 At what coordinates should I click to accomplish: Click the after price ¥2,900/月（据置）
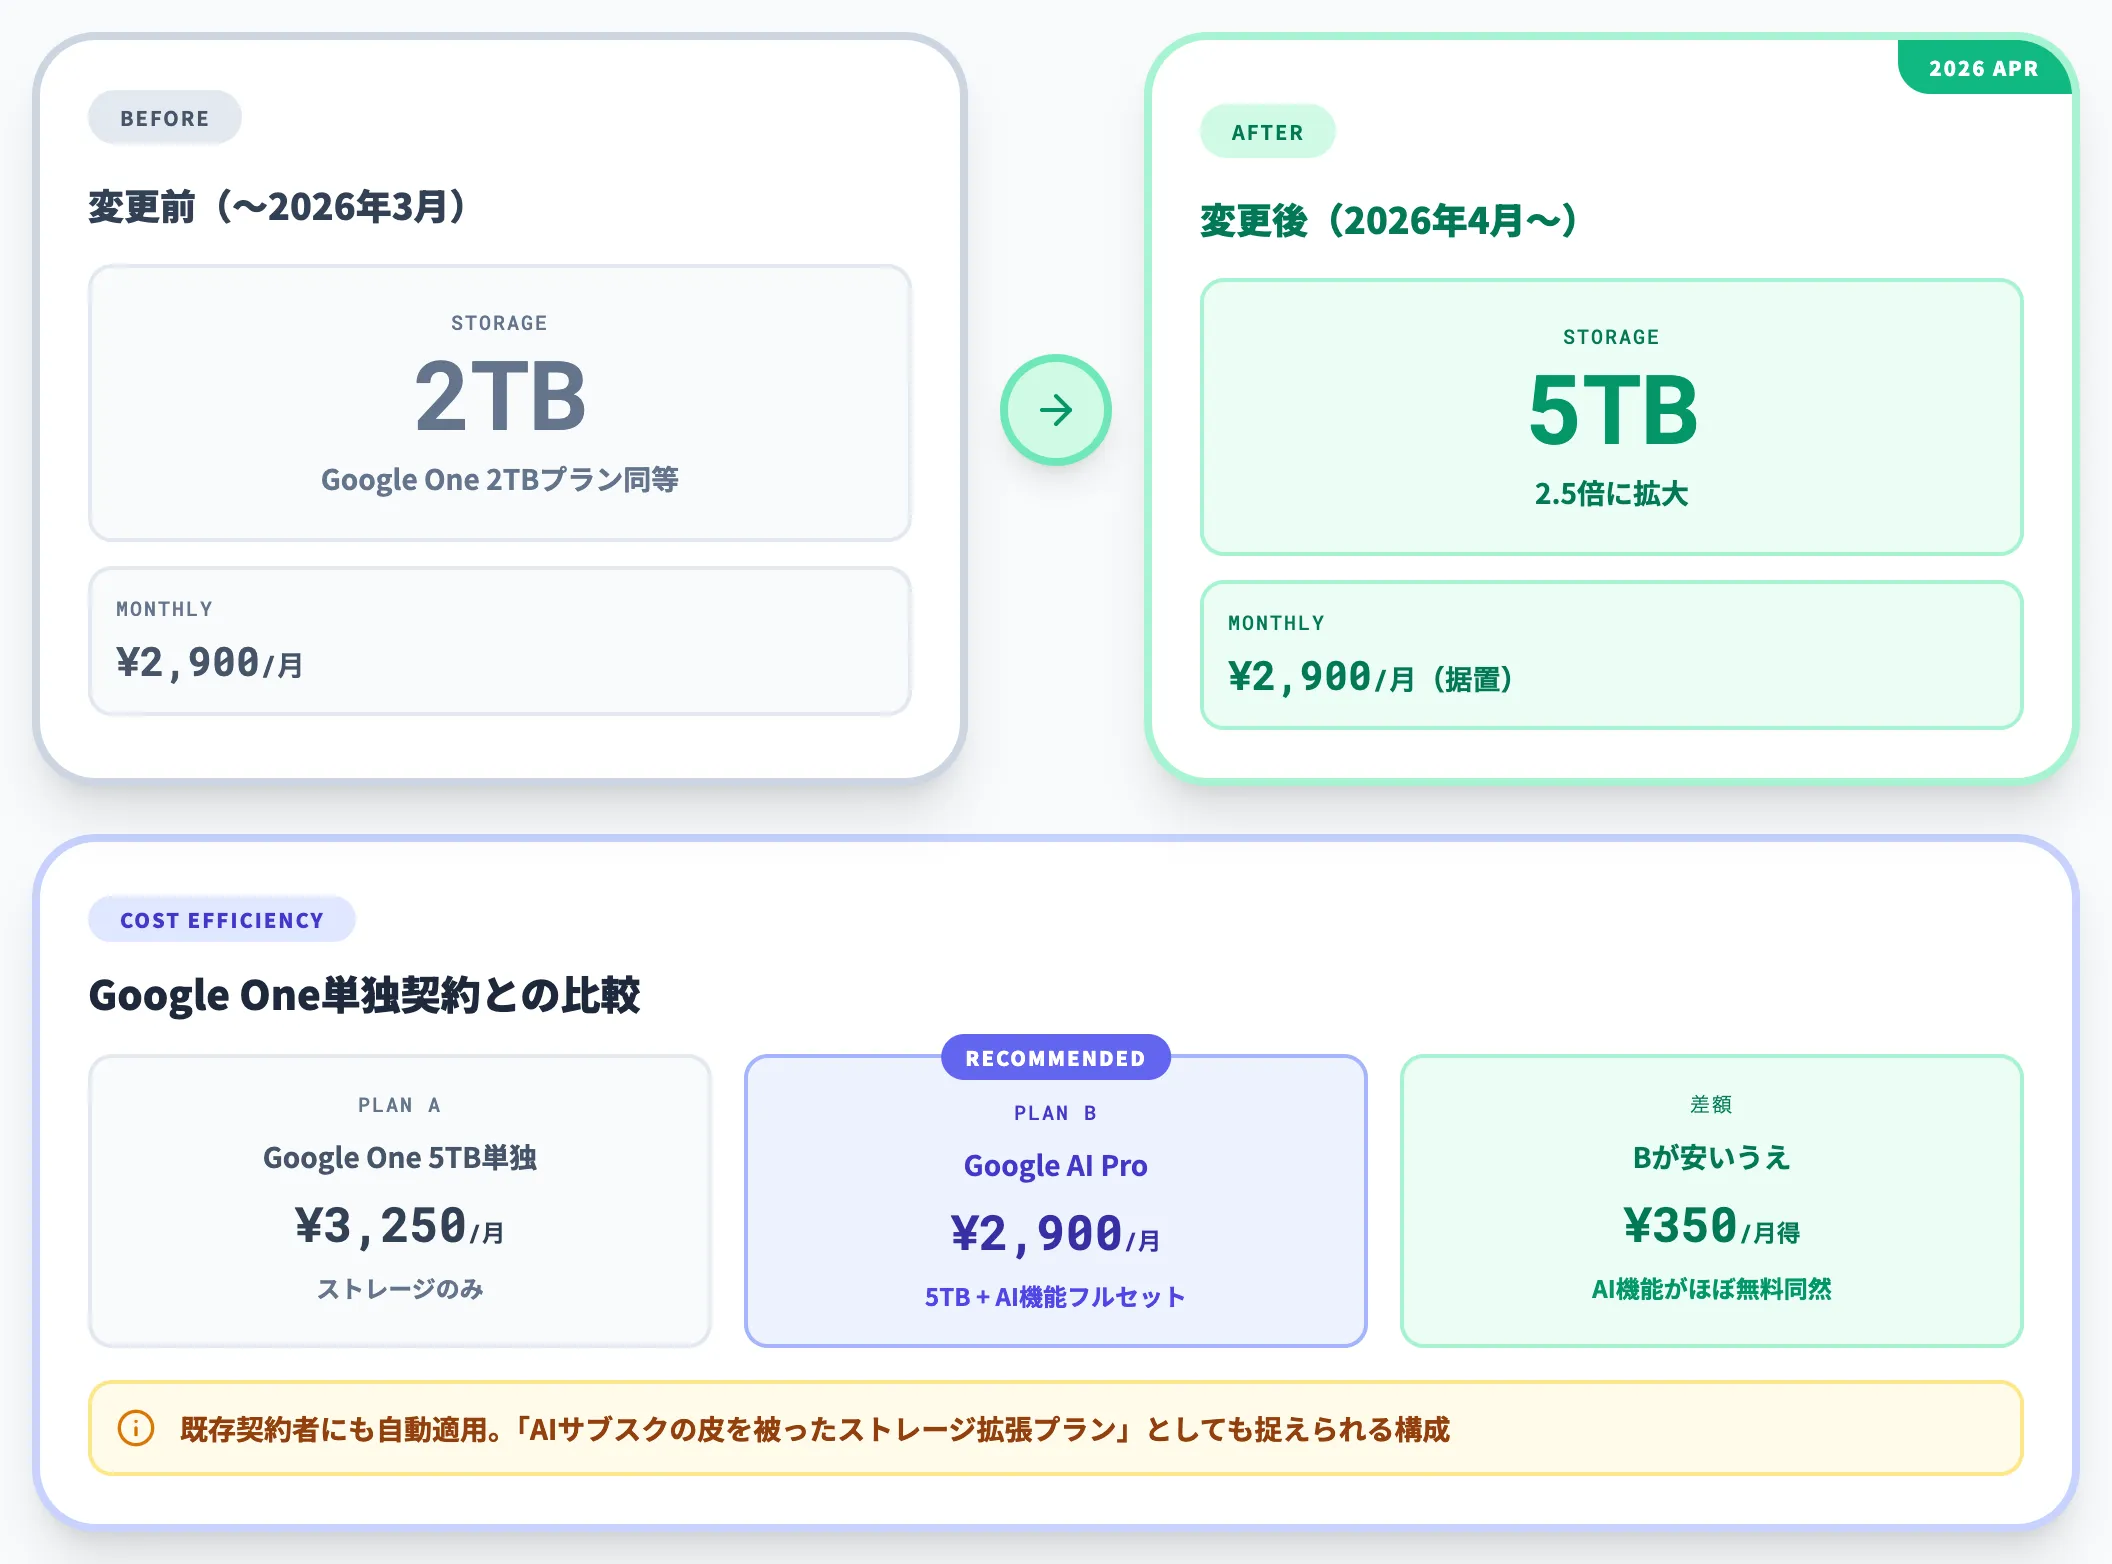(1371, 677)
